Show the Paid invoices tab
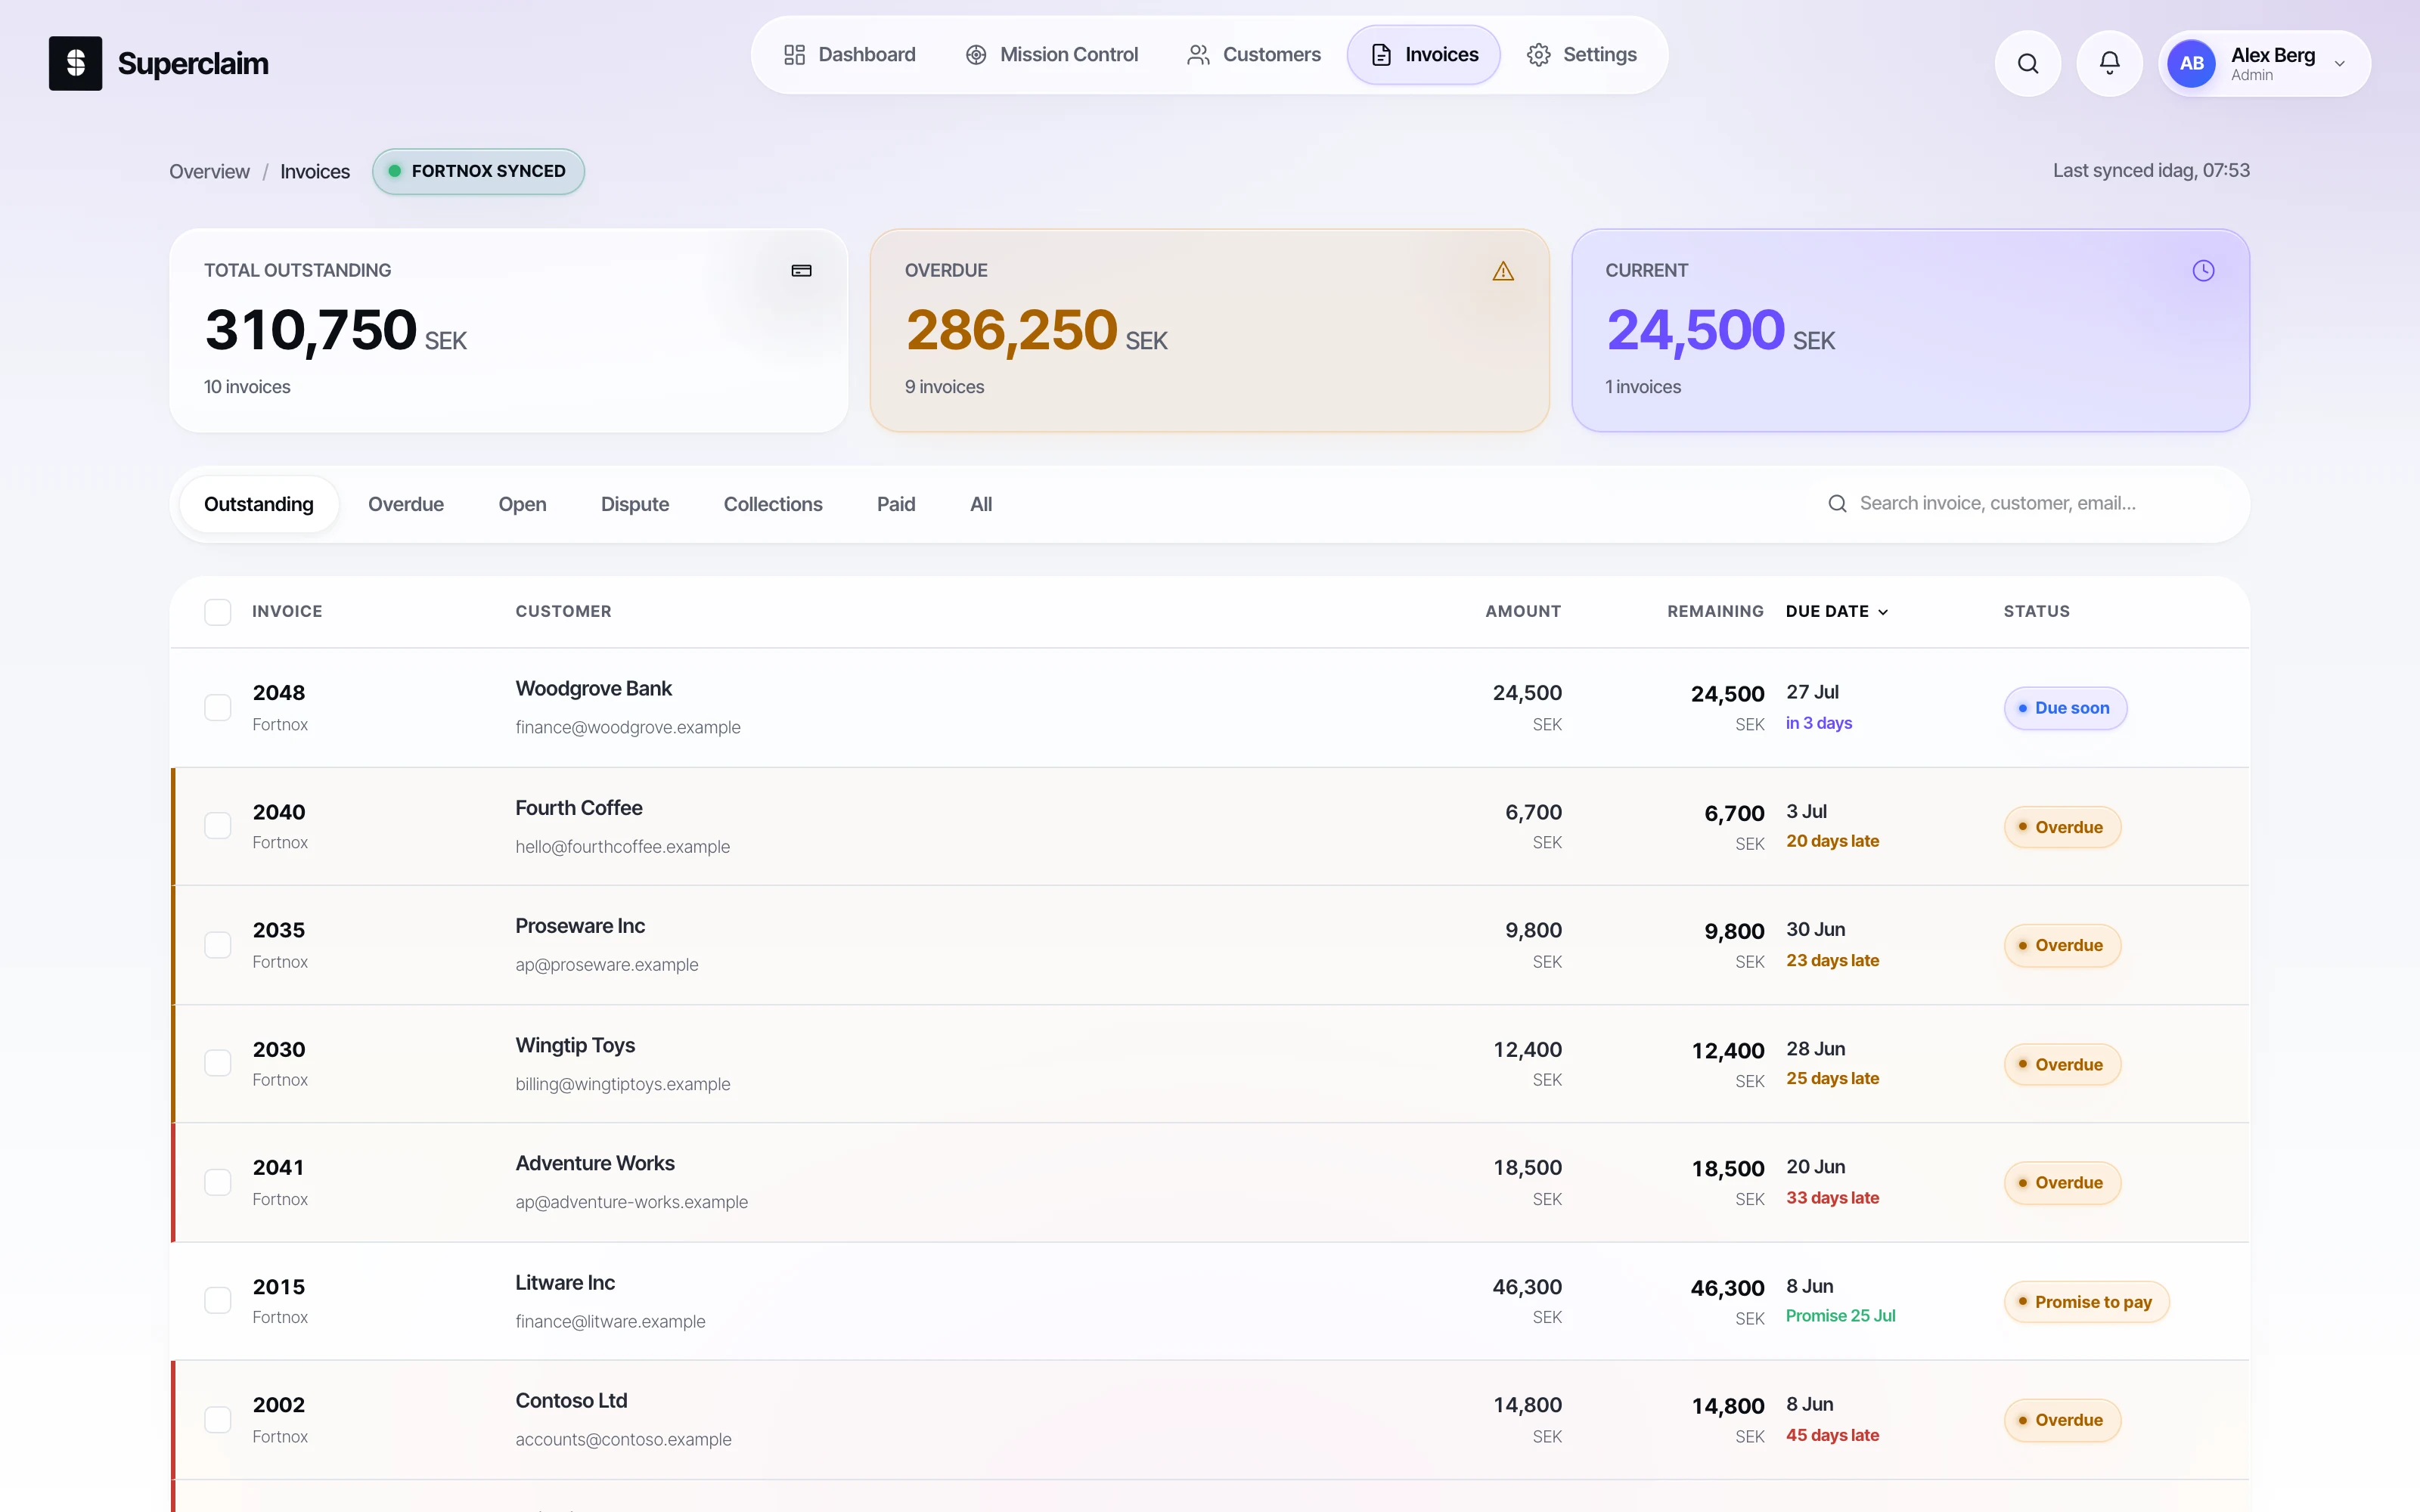The image size is (2420, 1512). pyautogui.click(x=896, y=504)
